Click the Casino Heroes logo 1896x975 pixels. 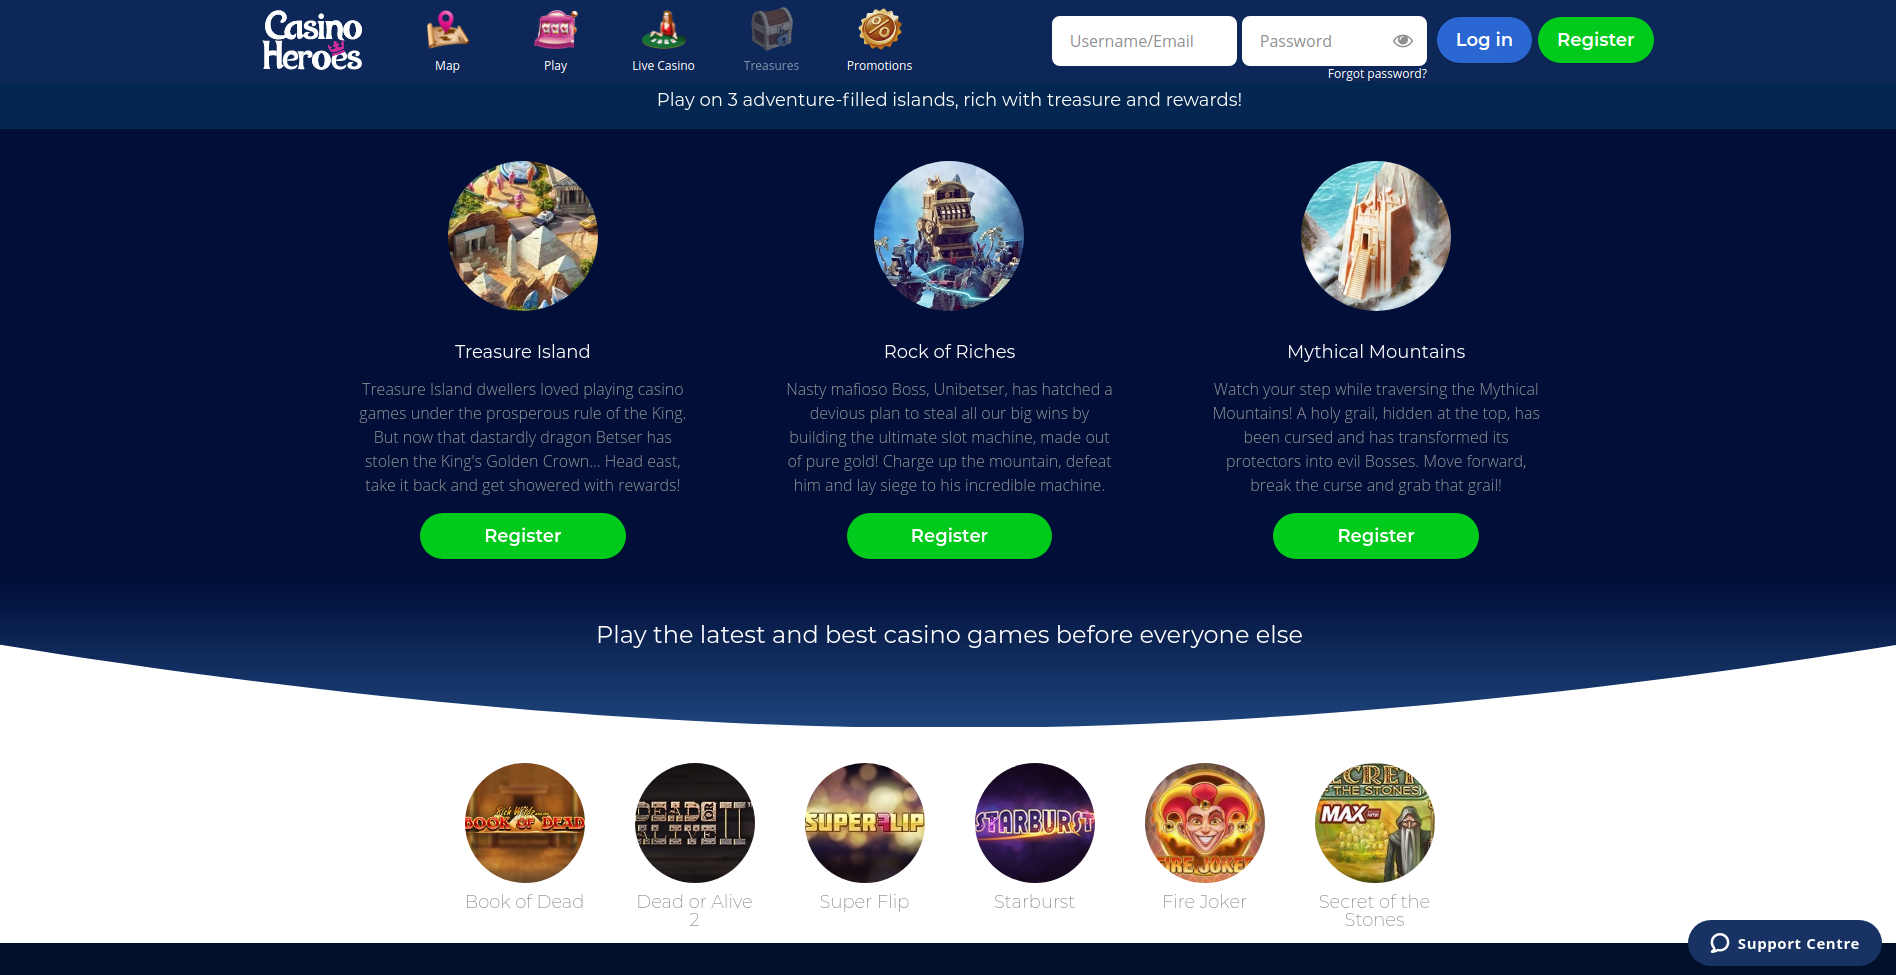(312, 41)
